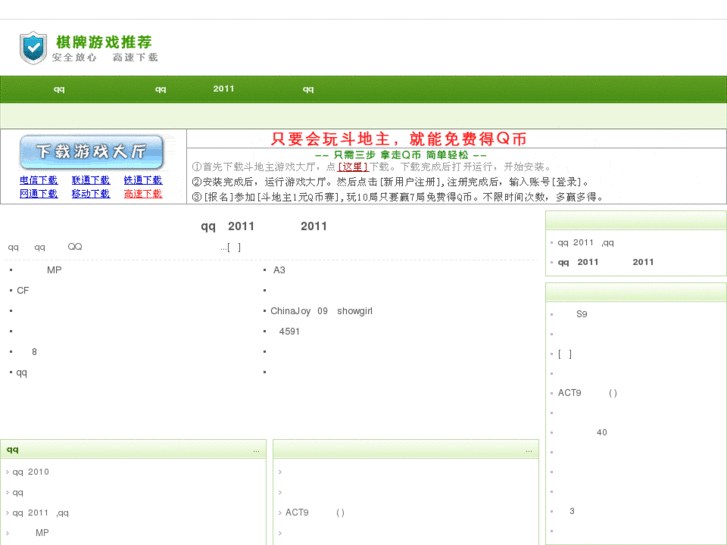Select the first qq item in nav bar
Viewport: 727px width, 545px height.
pyautogui.click(x=59, y=89)
